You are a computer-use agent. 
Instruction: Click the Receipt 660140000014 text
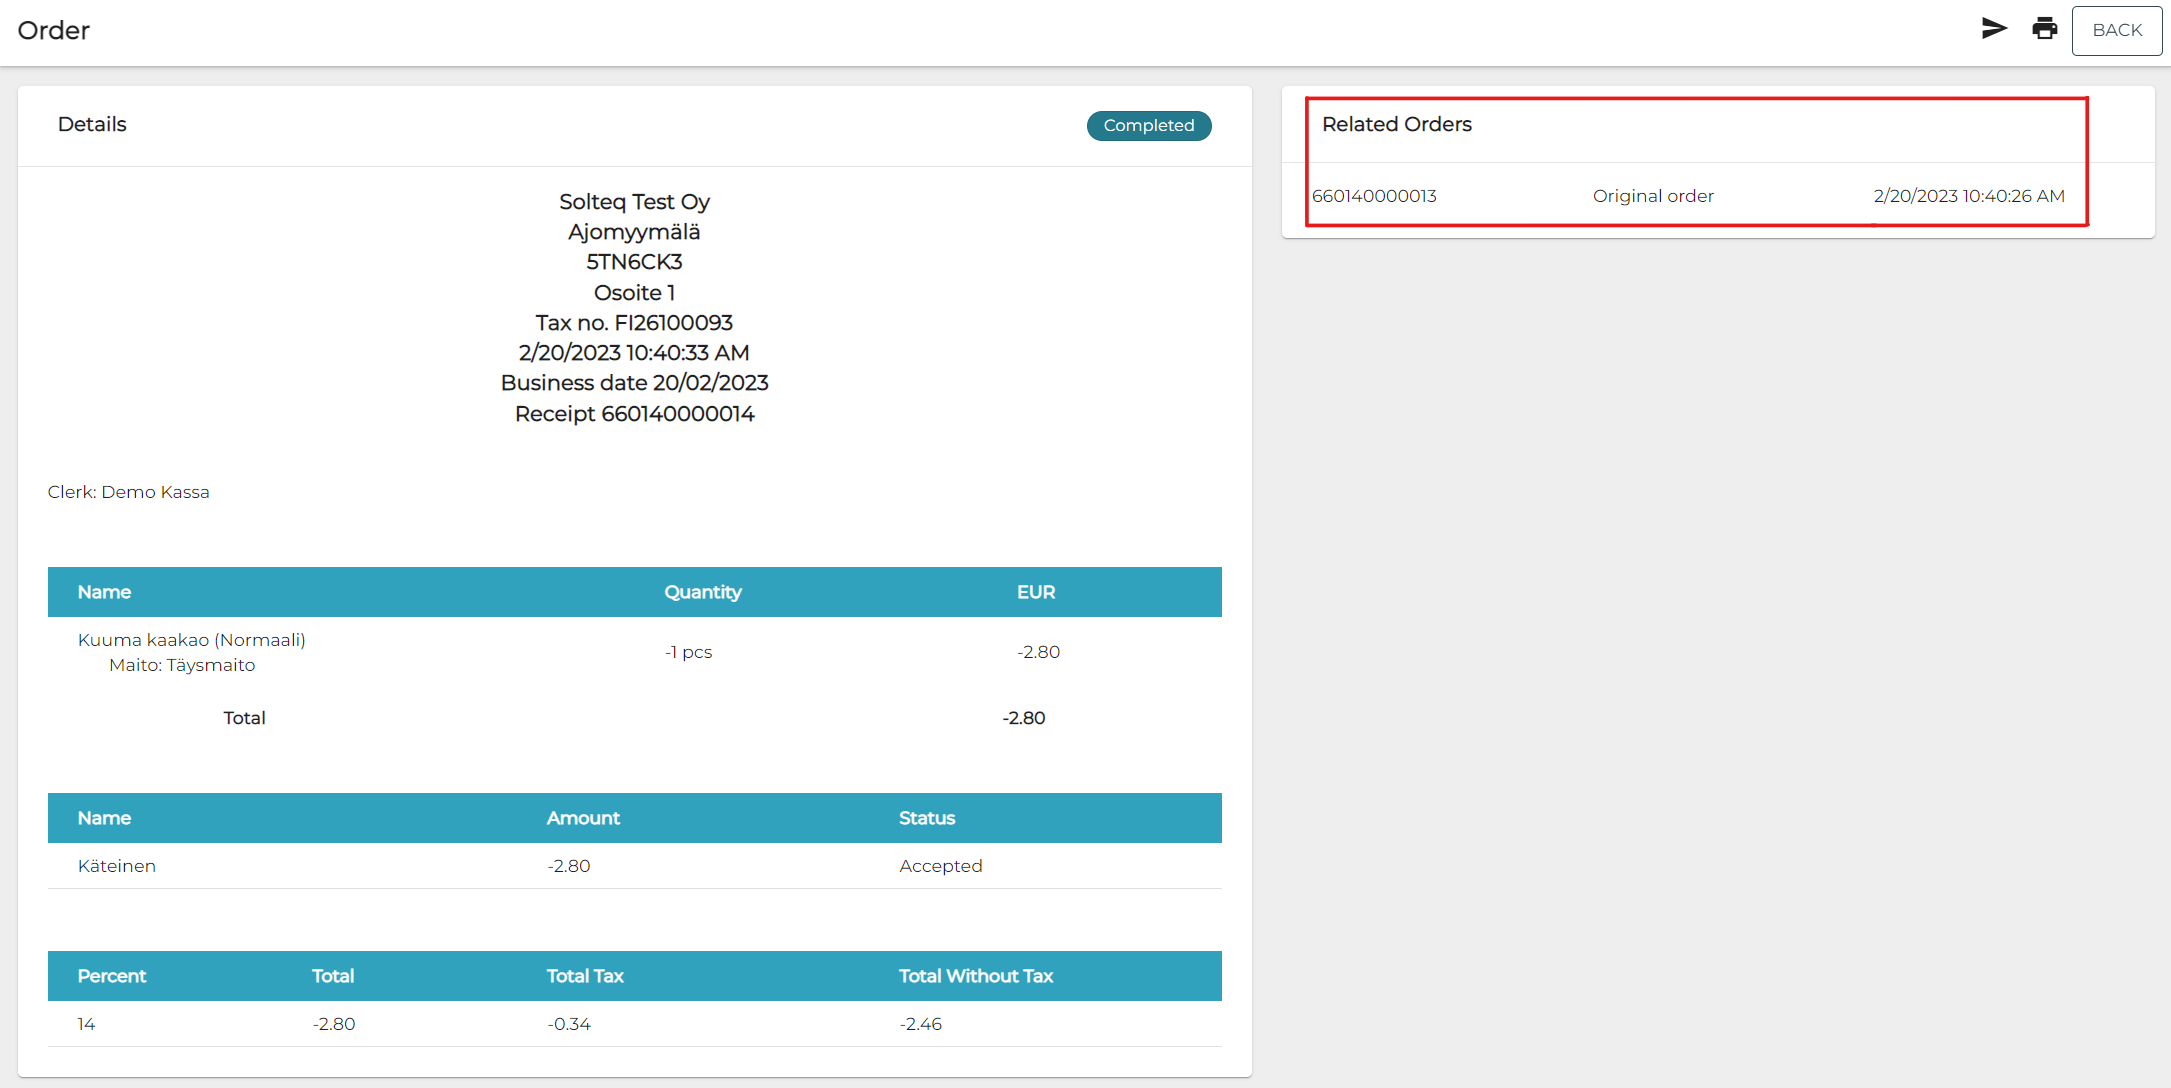634,414
